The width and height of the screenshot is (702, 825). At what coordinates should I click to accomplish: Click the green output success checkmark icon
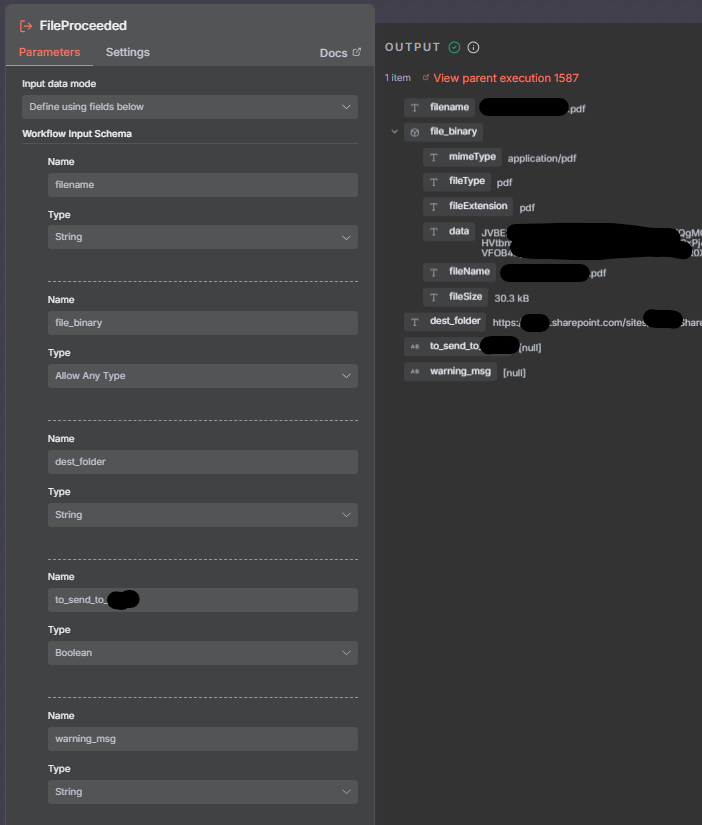pos(455,47)
